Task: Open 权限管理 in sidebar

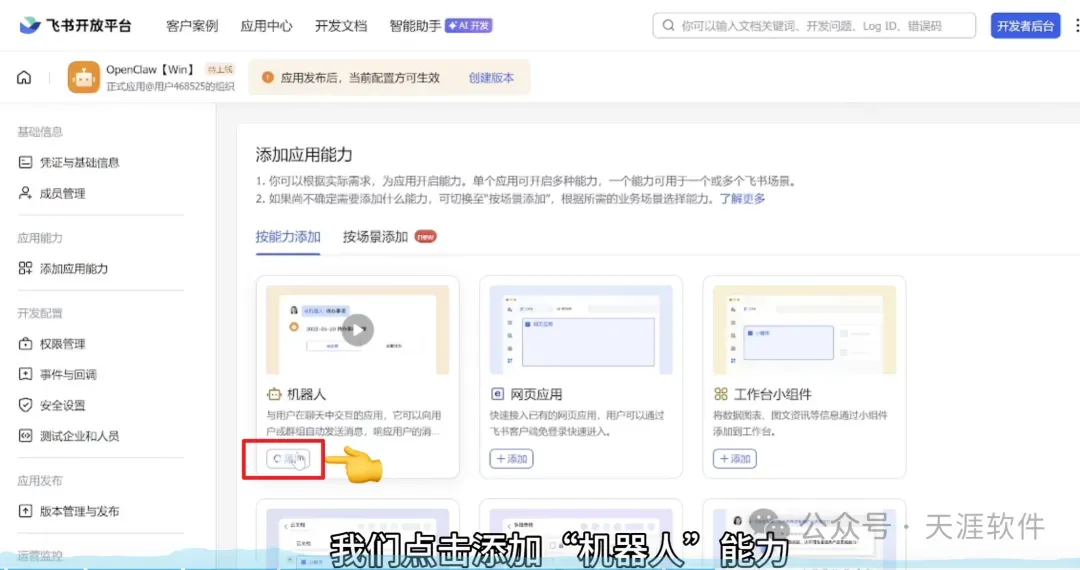Action: [x=62, y=344]
